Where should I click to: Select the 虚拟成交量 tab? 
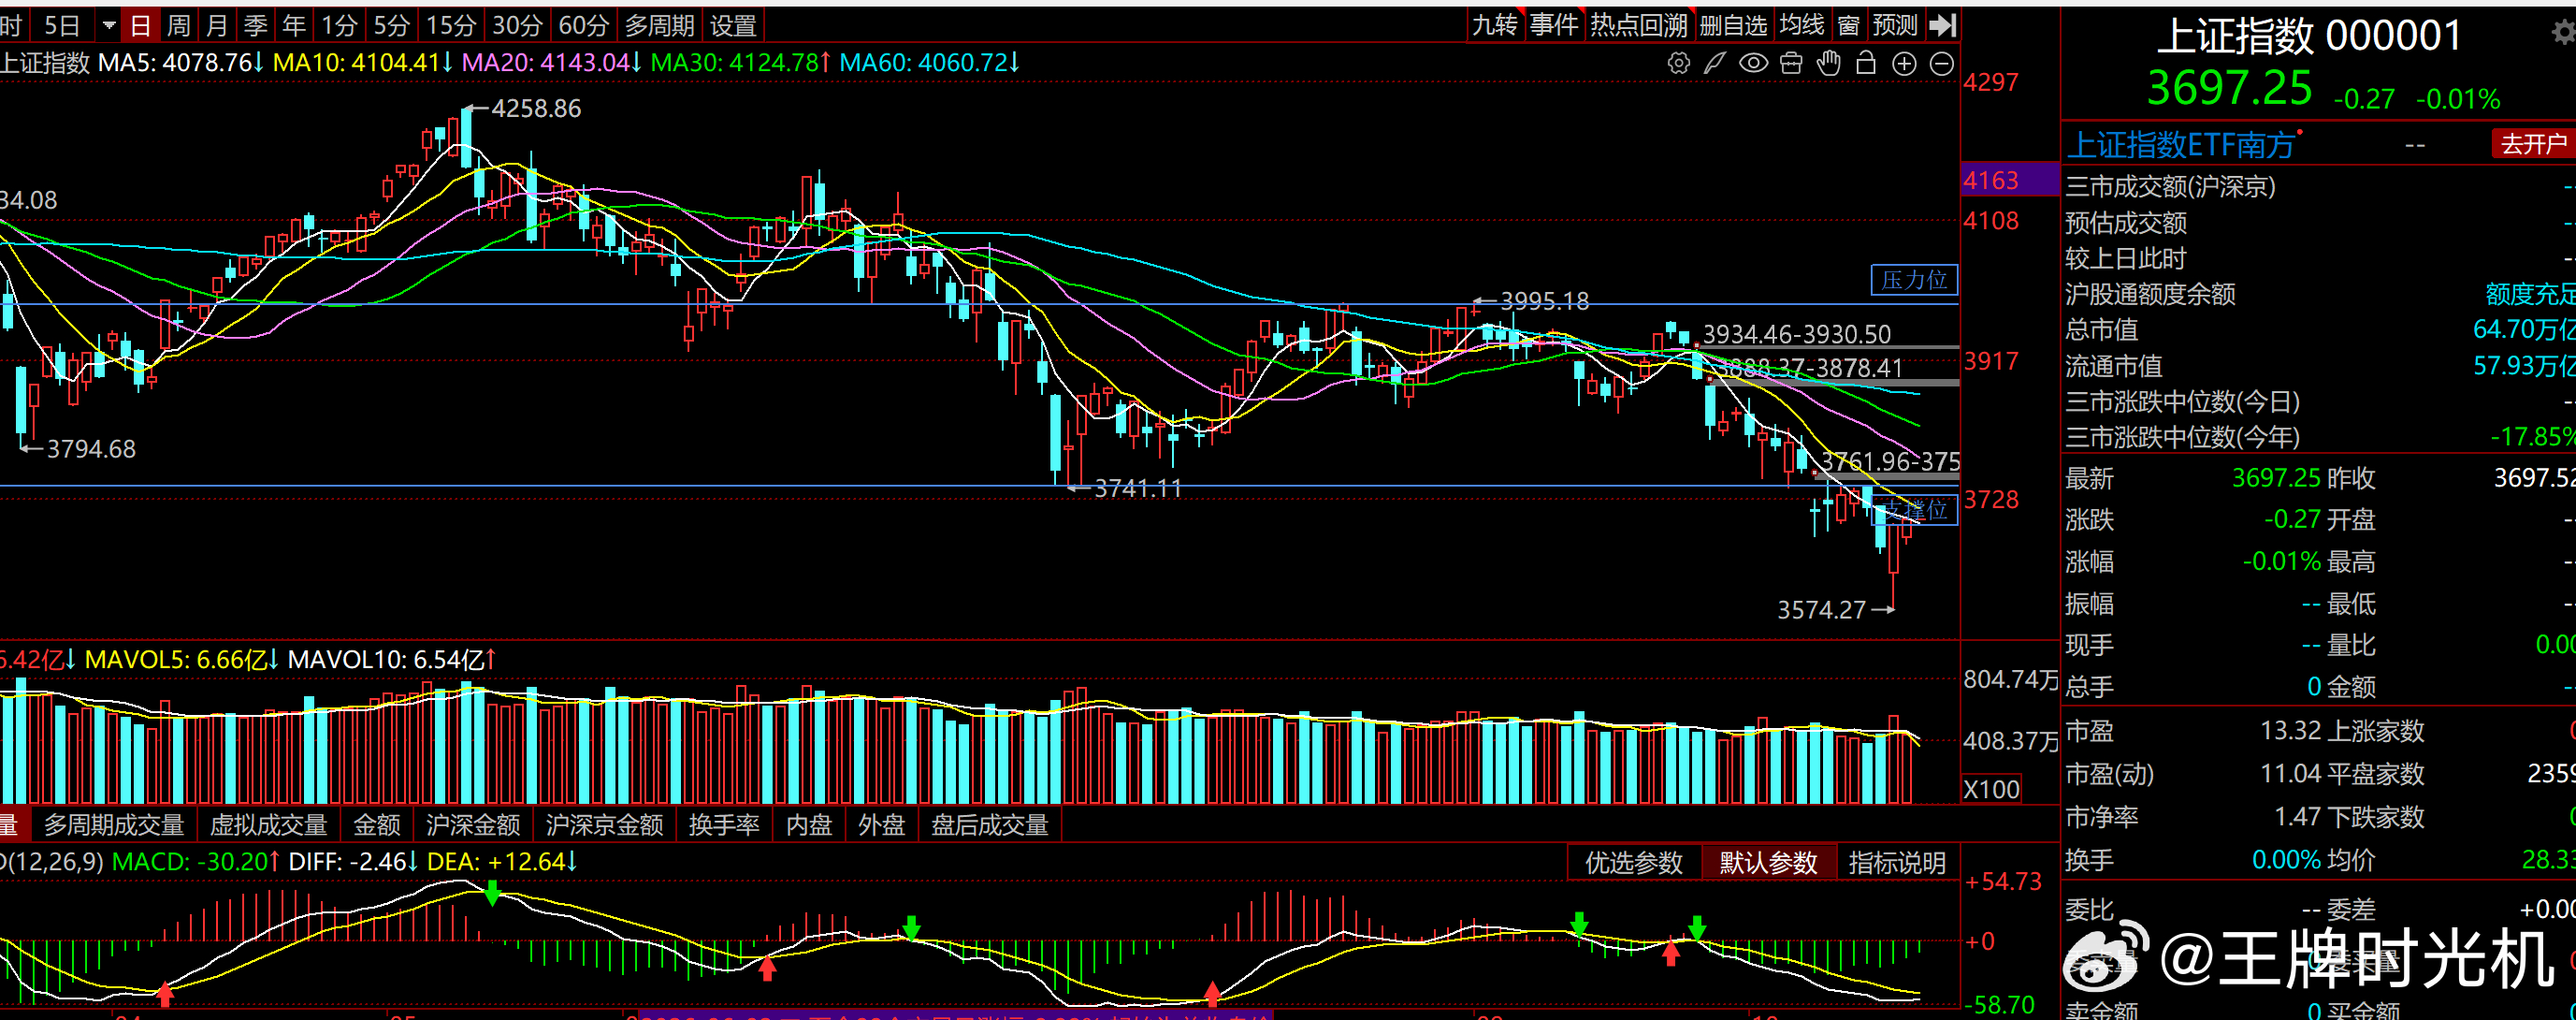pyautogui.click(x=268, y=825)
